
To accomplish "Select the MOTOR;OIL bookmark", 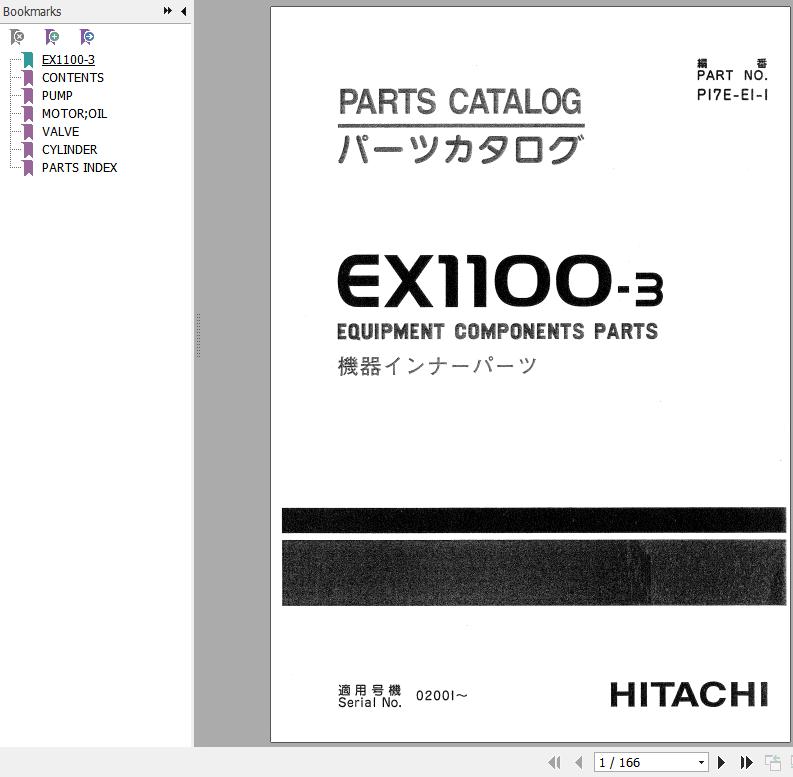I will point(74,114).
